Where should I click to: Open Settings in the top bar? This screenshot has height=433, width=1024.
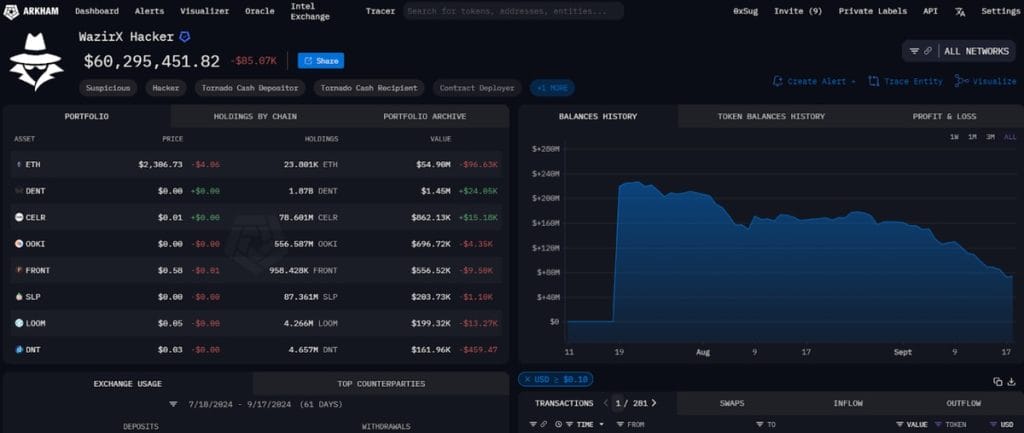(x=1000, y=11)
